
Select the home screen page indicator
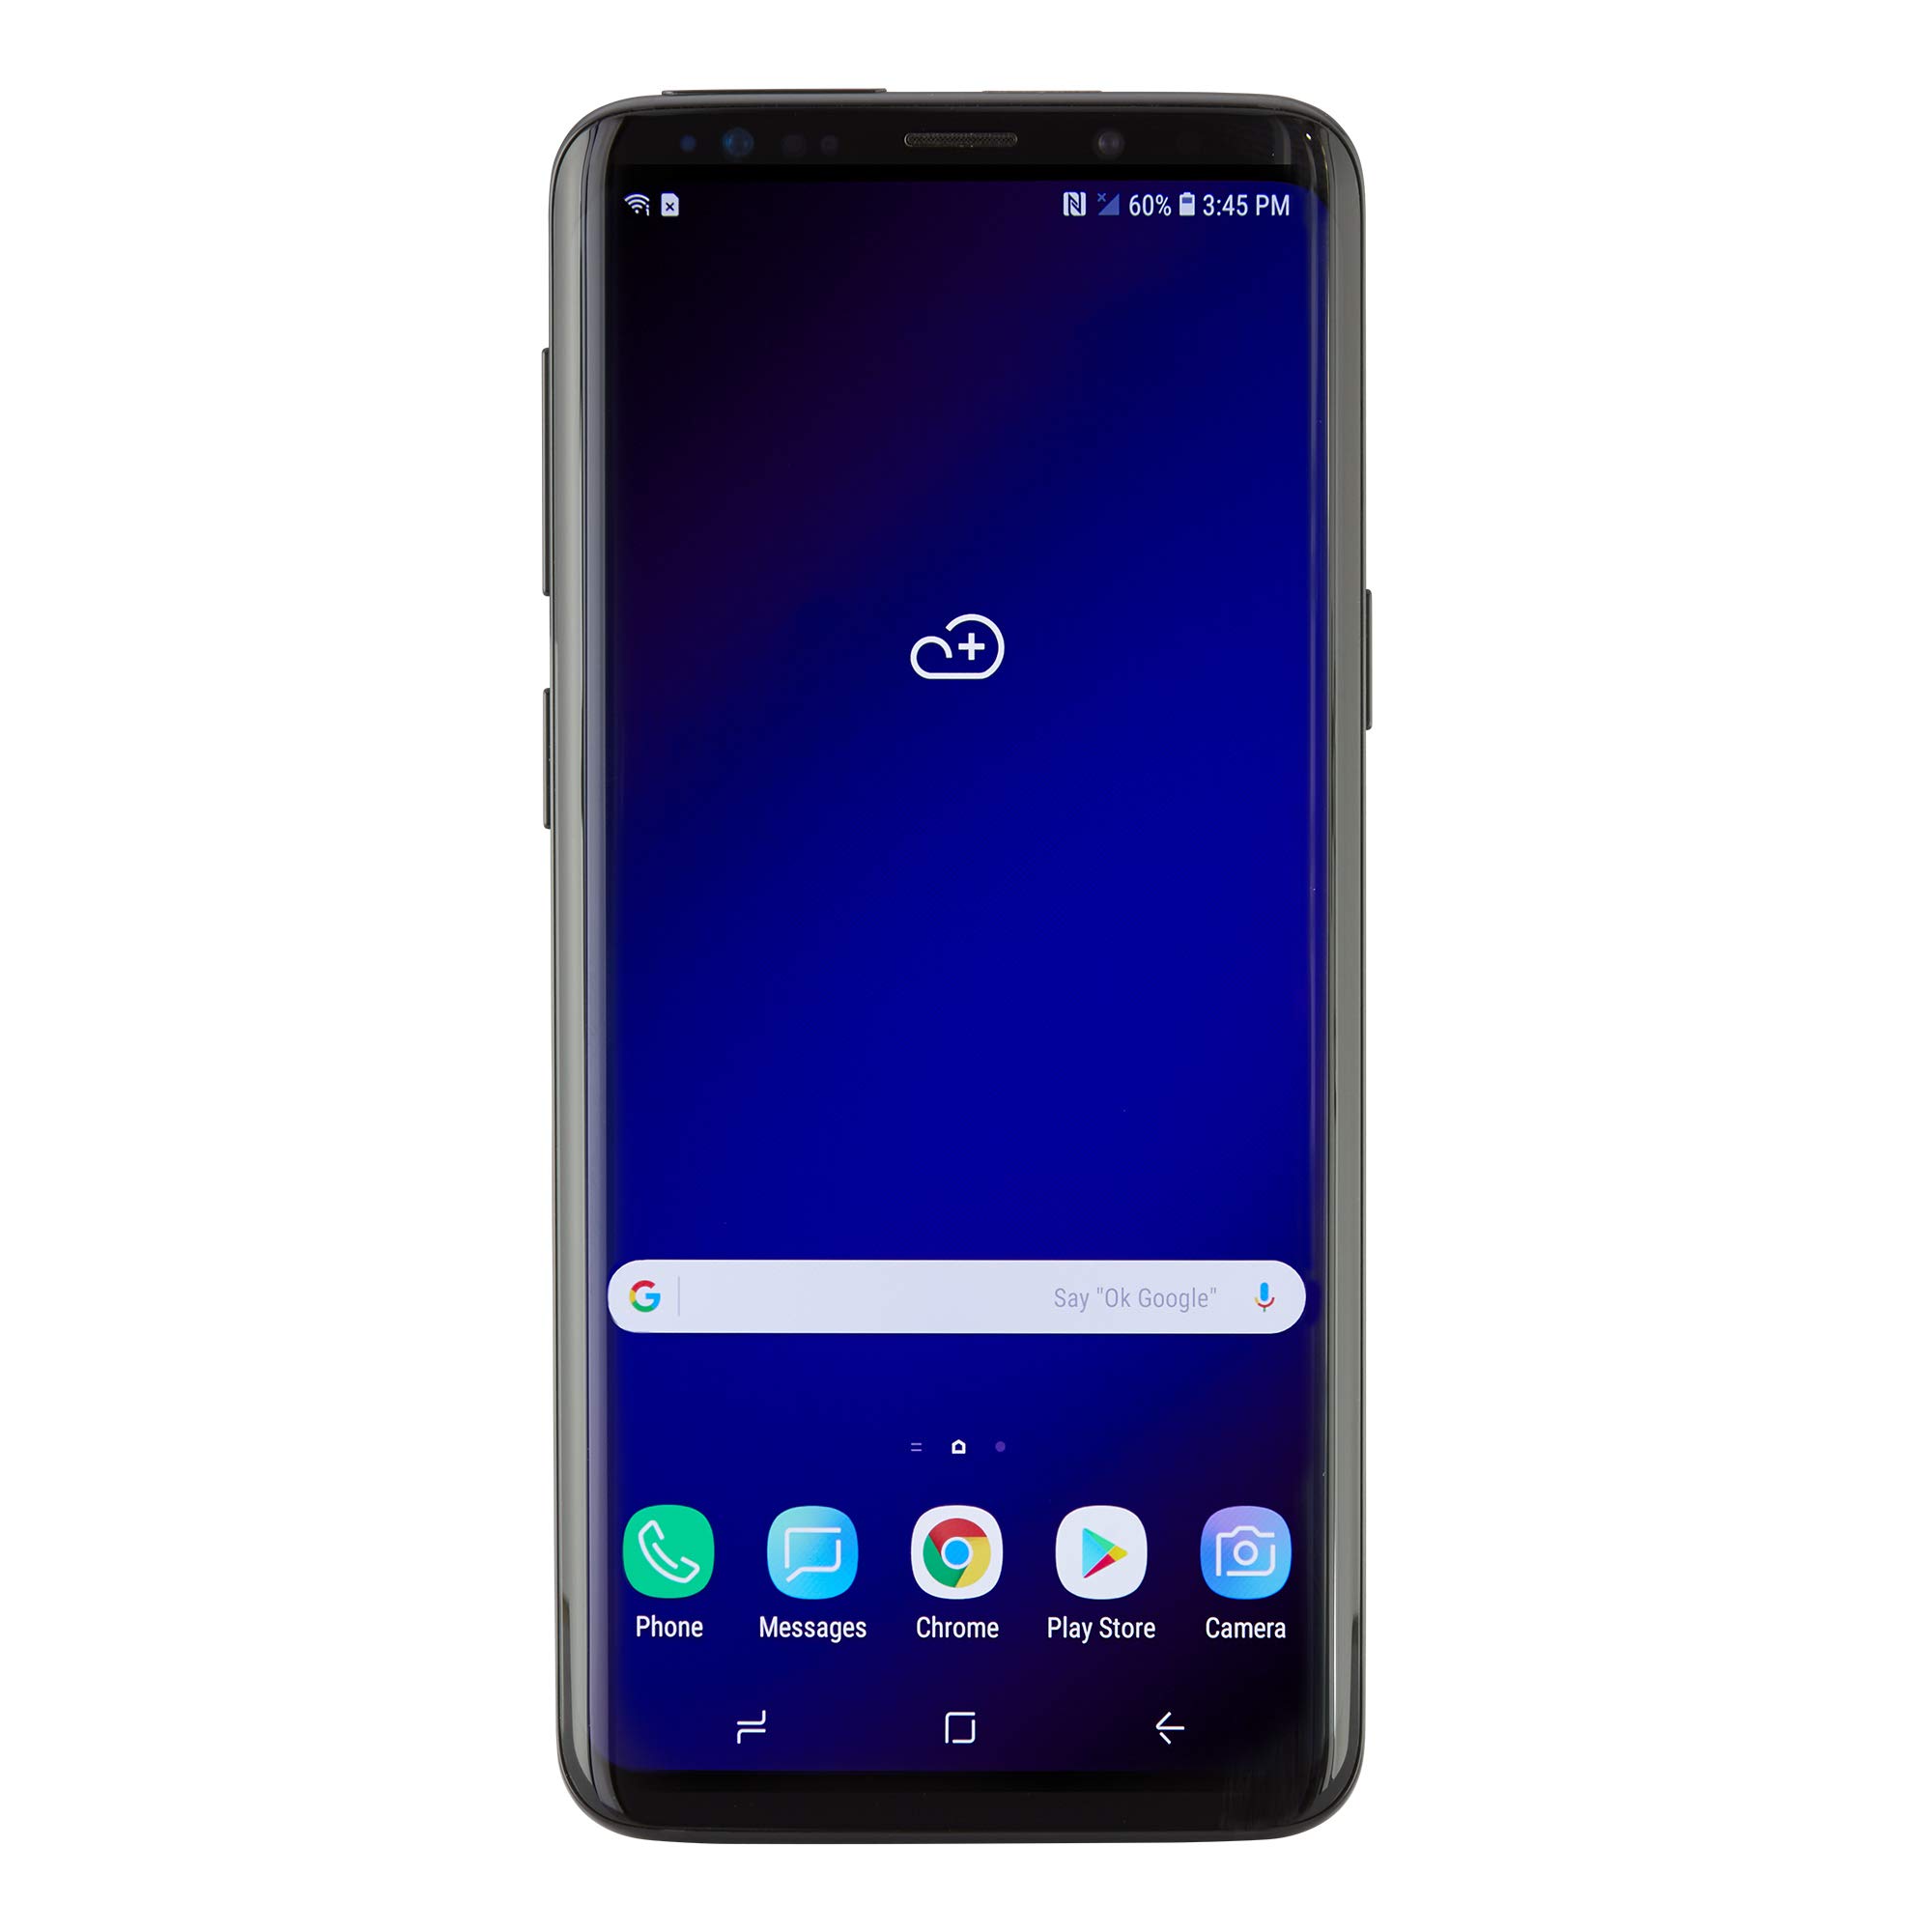(964, 1447)
